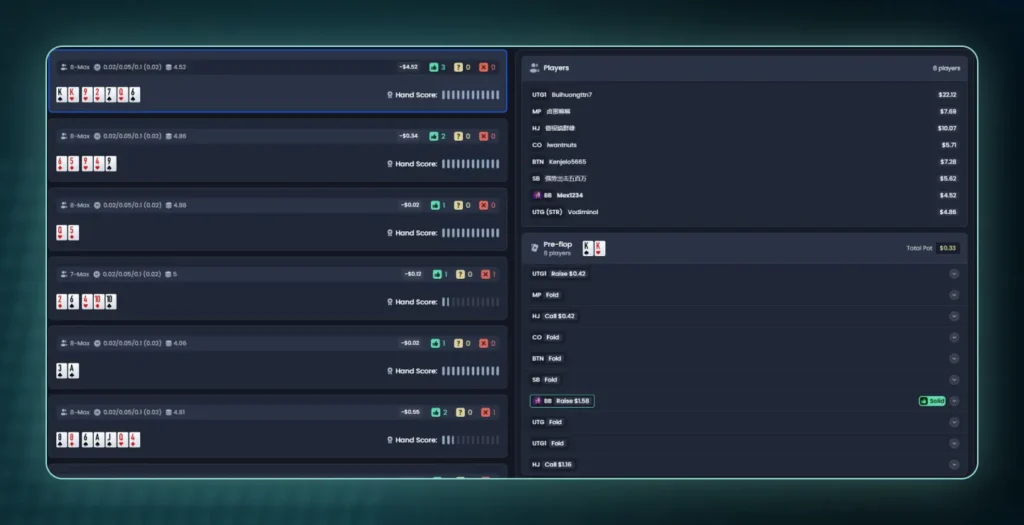Click red X icon in the -$0.12 hand
Viewport: 1024px width, 525px height.
click(485, 274)
